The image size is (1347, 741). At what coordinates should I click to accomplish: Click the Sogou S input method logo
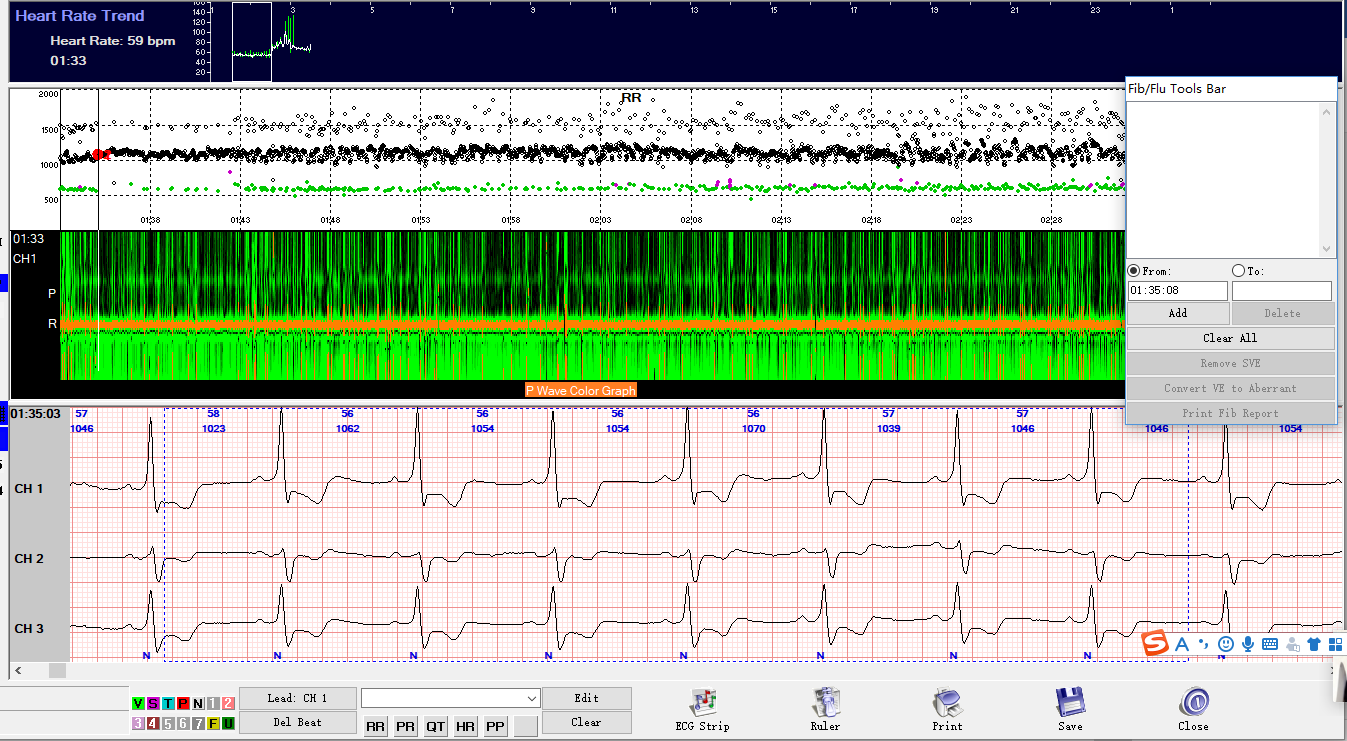[1156, 644]
